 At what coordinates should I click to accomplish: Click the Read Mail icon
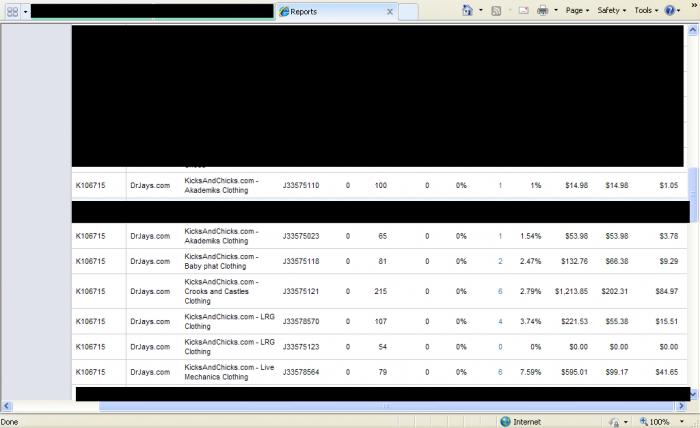click(x=524, y=10)
